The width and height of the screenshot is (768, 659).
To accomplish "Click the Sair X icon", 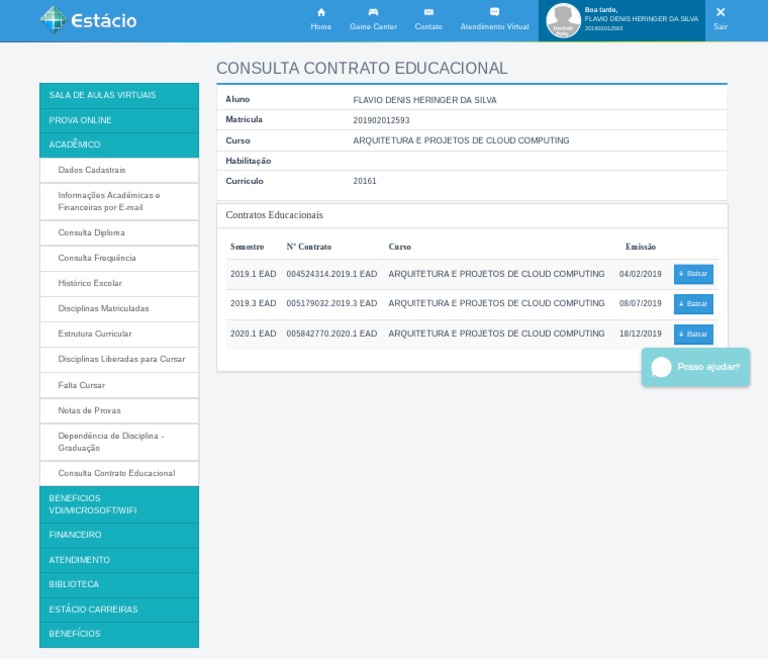I will (720, 12).
